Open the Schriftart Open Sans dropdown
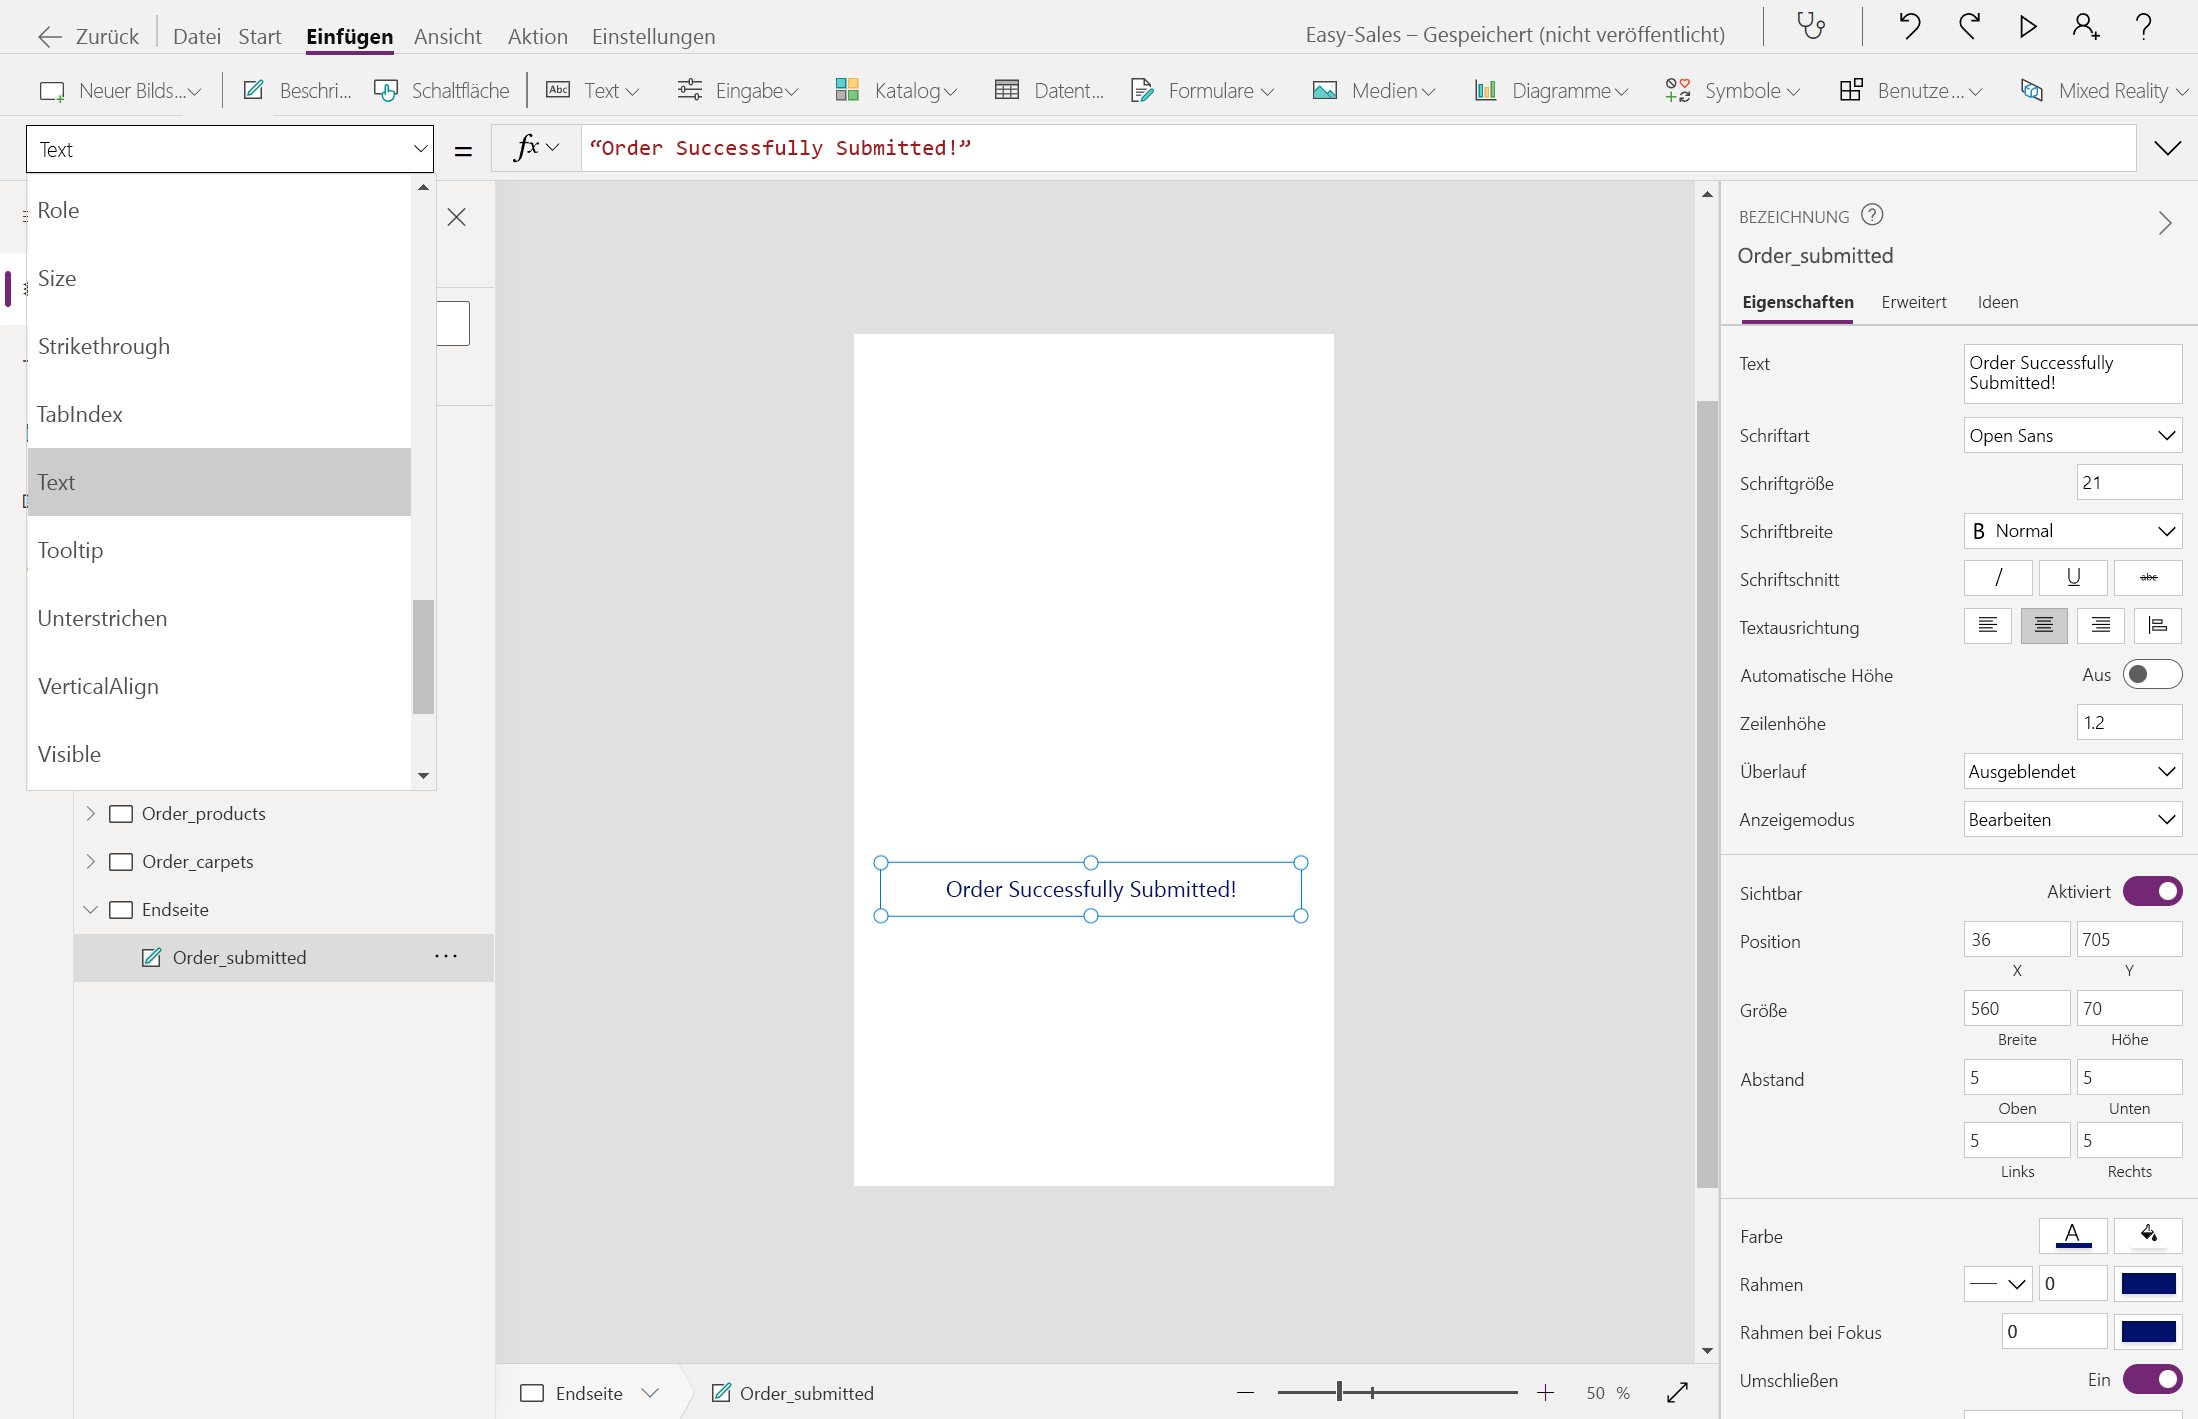Screen dimensions: 2198x1419 [2071, 436]
